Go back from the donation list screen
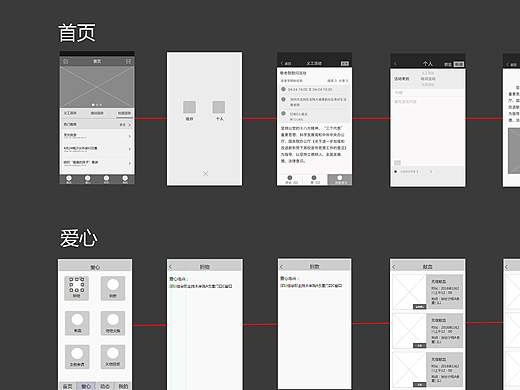 (394, 267)
